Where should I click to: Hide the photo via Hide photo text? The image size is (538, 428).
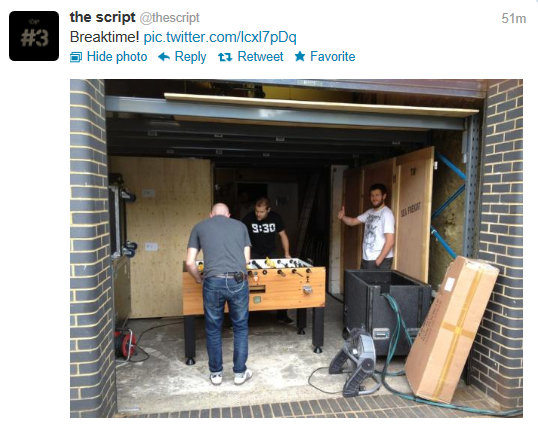coord(117,57)
